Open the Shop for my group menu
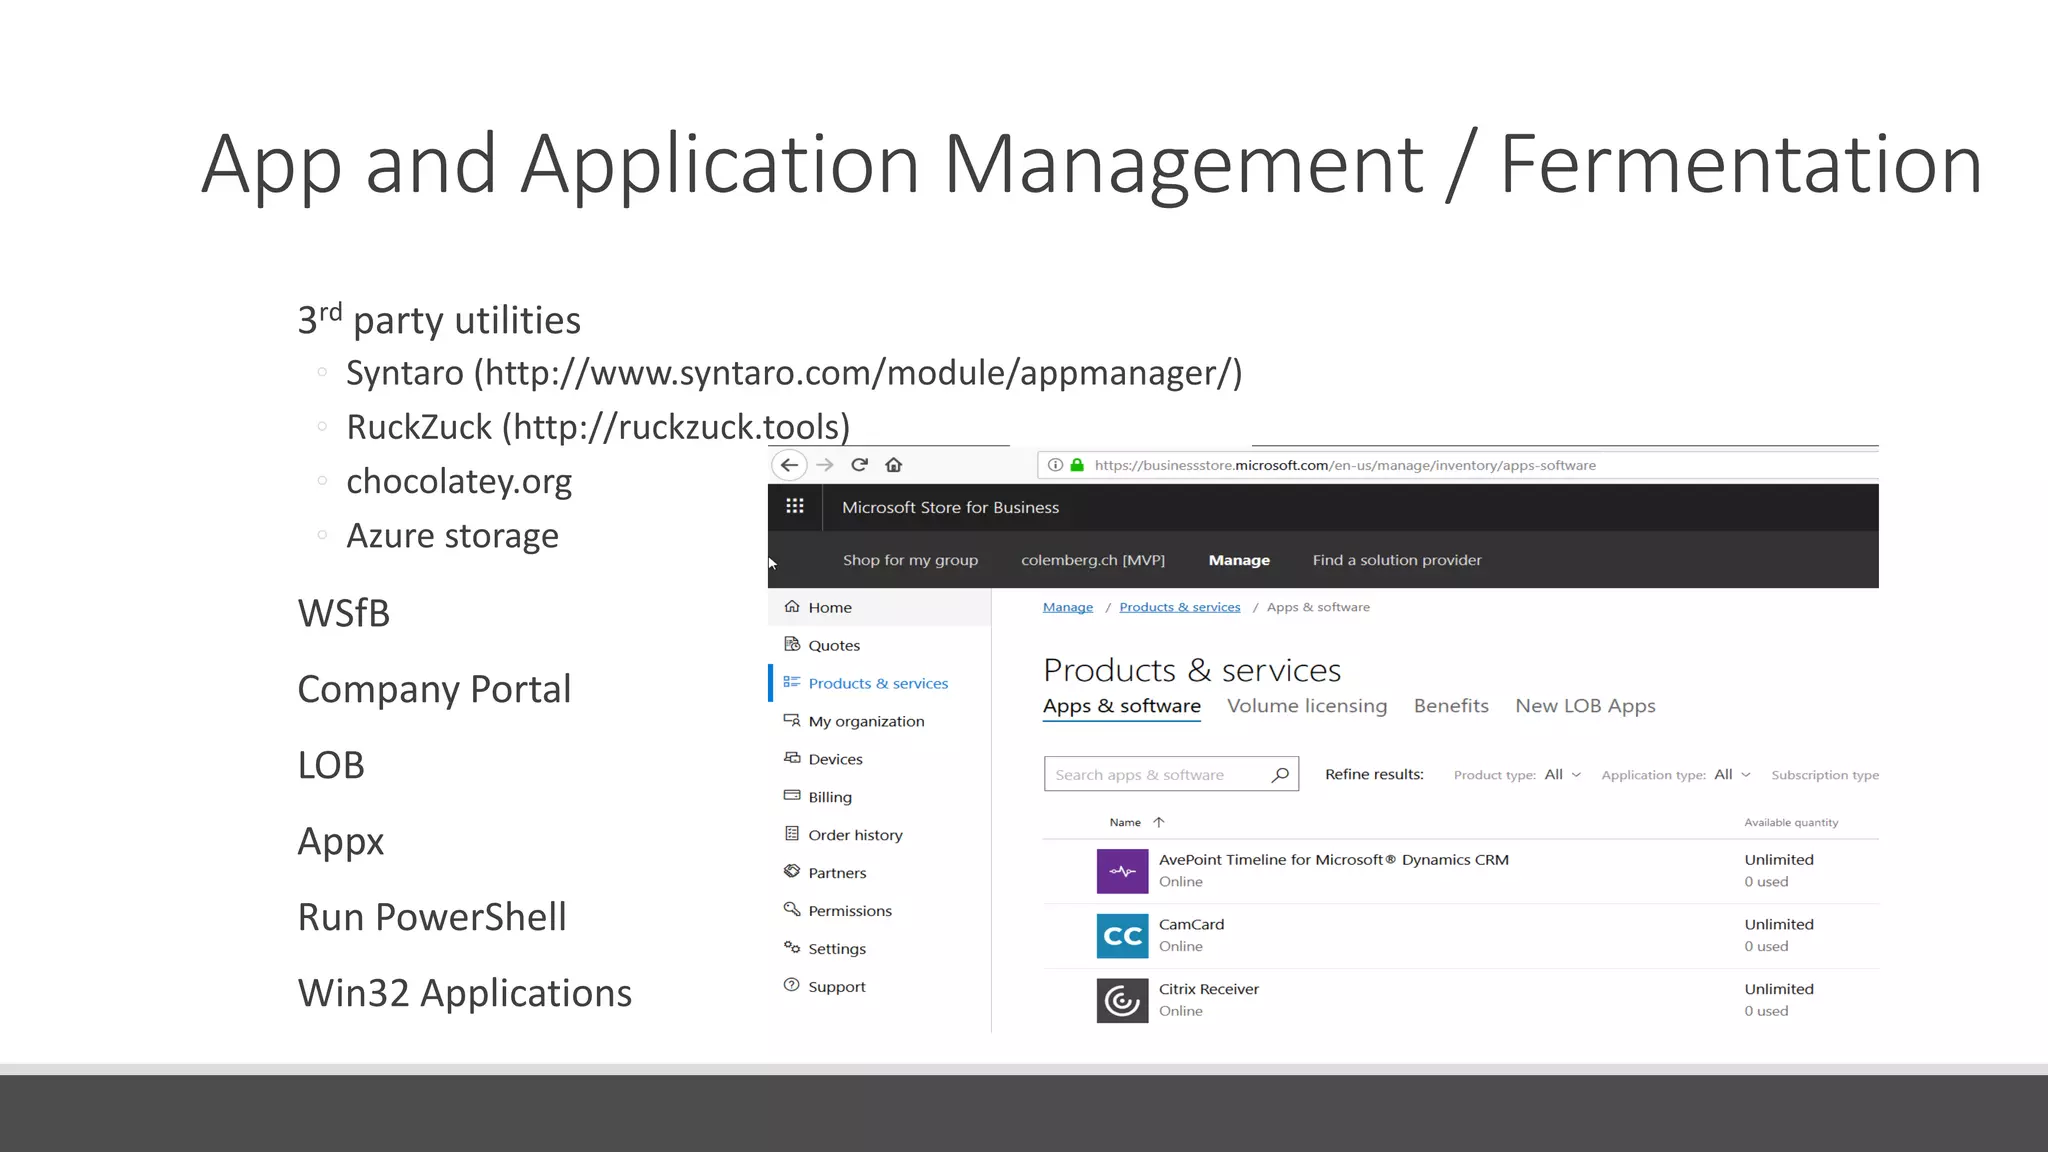Image resolution: width=2048 pixels, height=1152 pixels. pyautogui.click(x=910, y=560)
